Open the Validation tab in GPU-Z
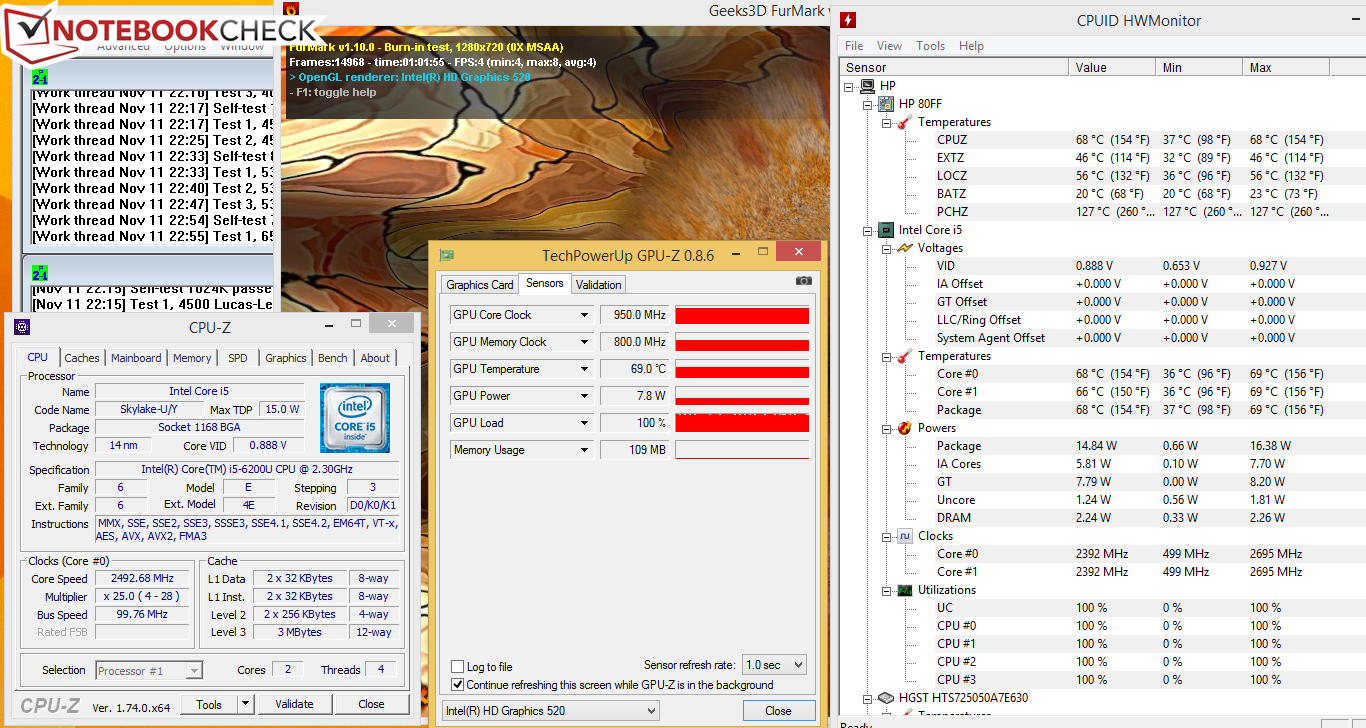 point(599,285)
